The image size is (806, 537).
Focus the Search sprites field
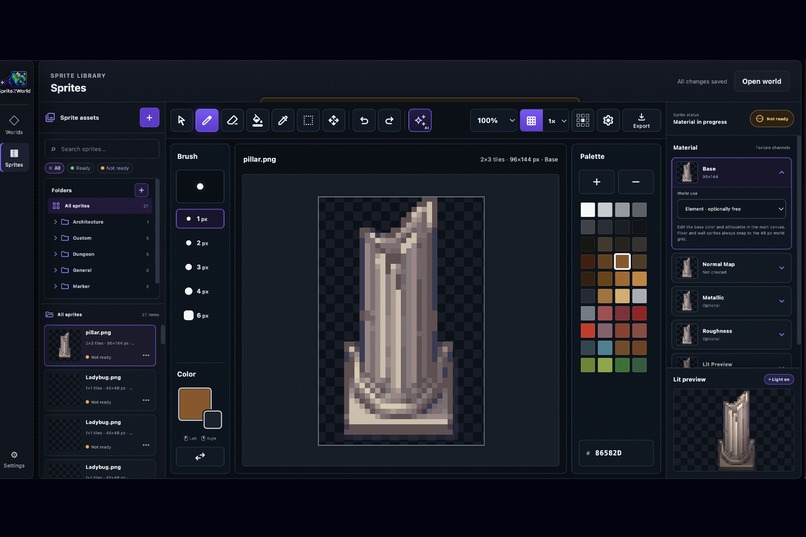coord(102,149)
